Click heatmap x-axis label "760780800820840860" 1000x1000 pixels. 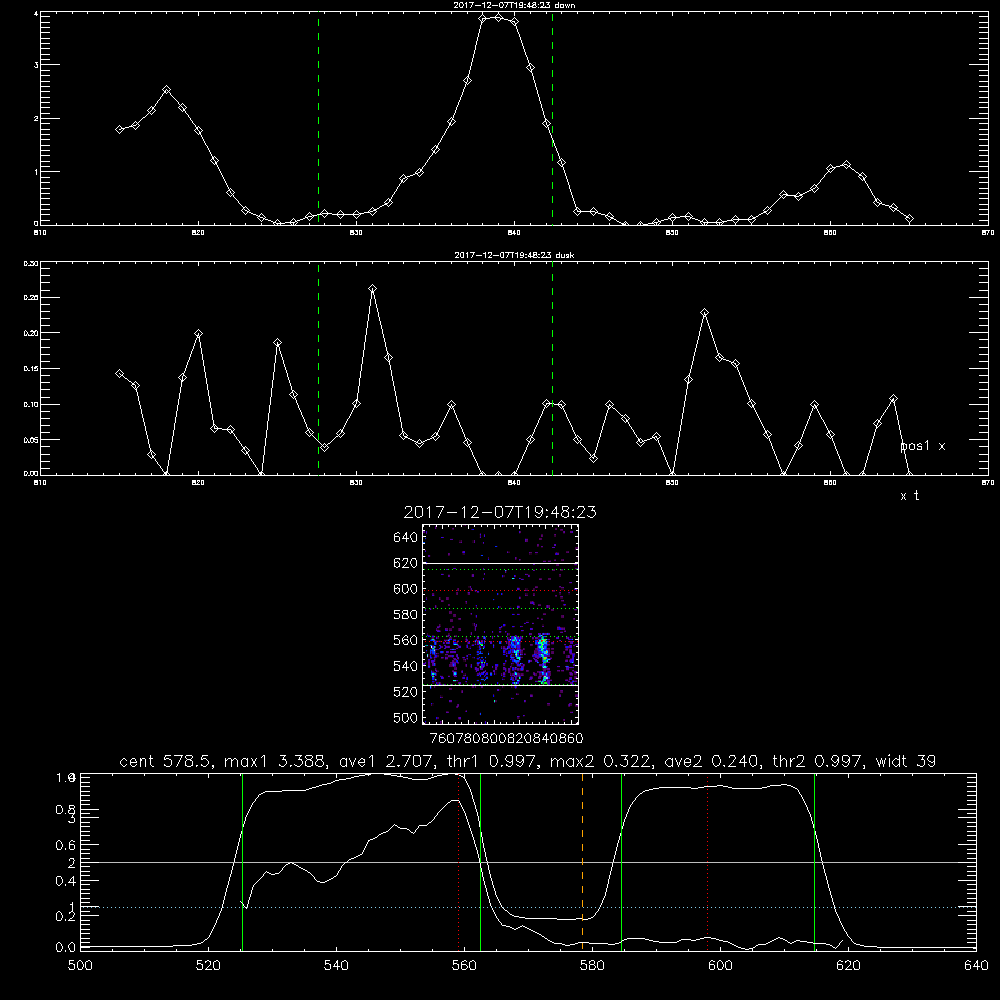pyautogui.click(x=506, y=738)
